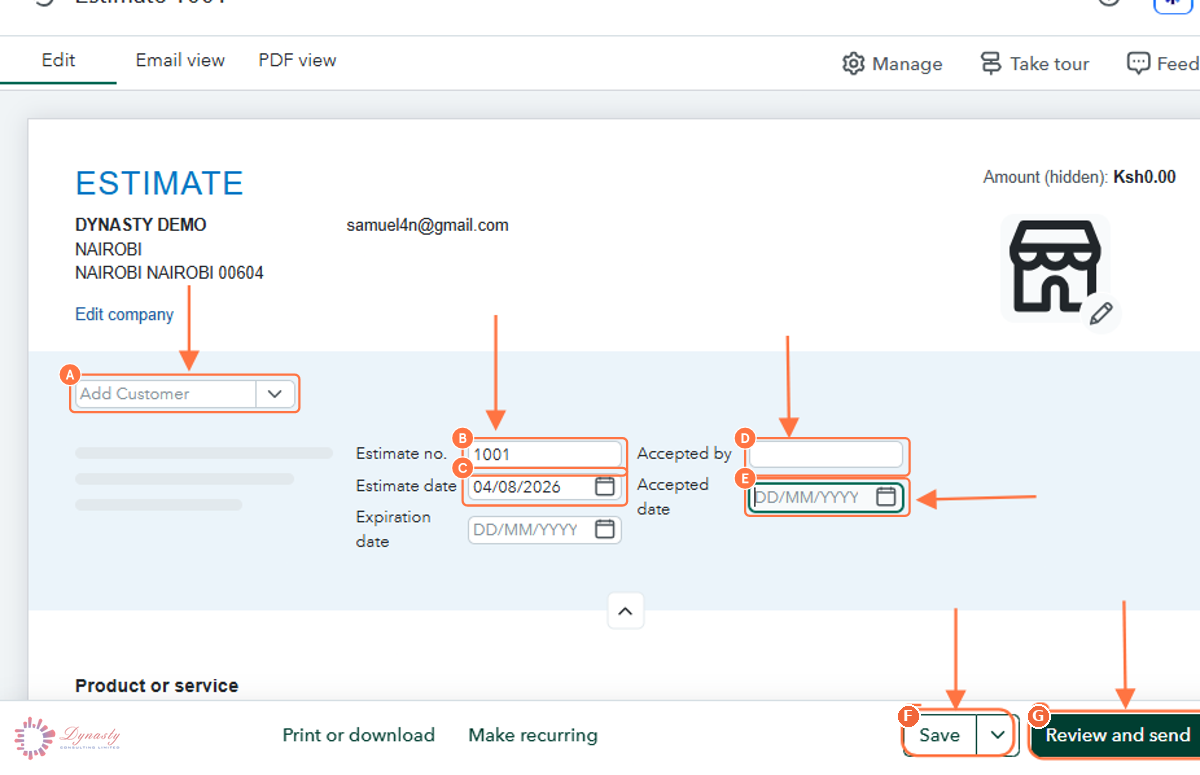Click Print or download
This screenshot has height=775, width=1200.
tap(358, 735)
